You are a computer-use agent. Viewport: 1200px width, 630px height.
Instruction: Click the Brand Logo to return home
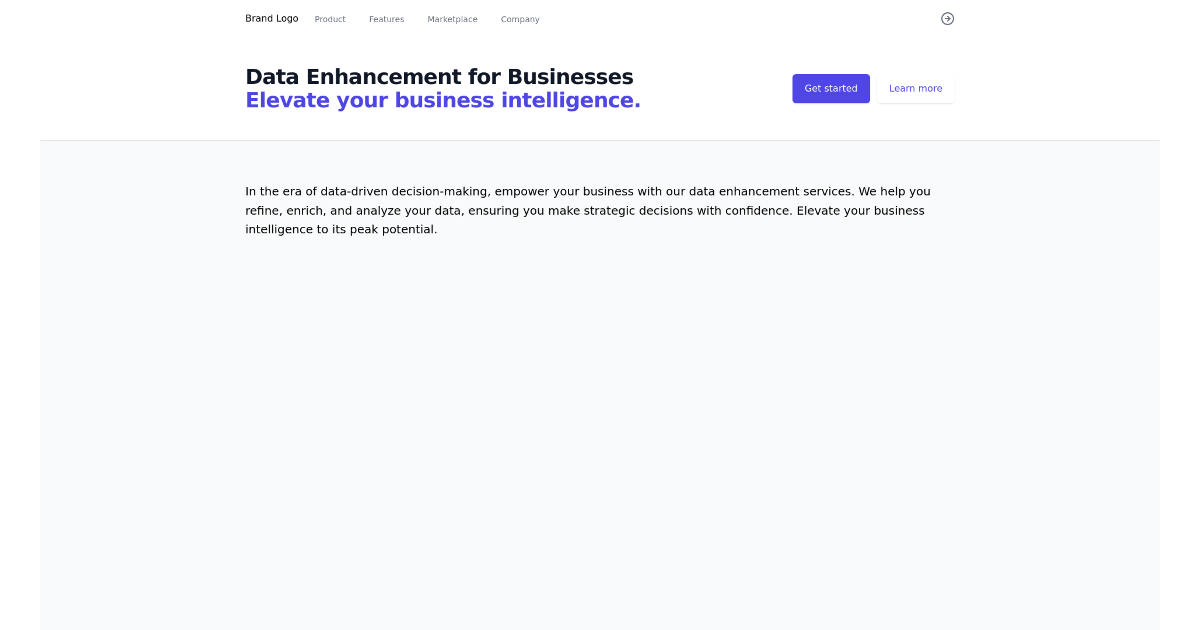tap(271, 18)
